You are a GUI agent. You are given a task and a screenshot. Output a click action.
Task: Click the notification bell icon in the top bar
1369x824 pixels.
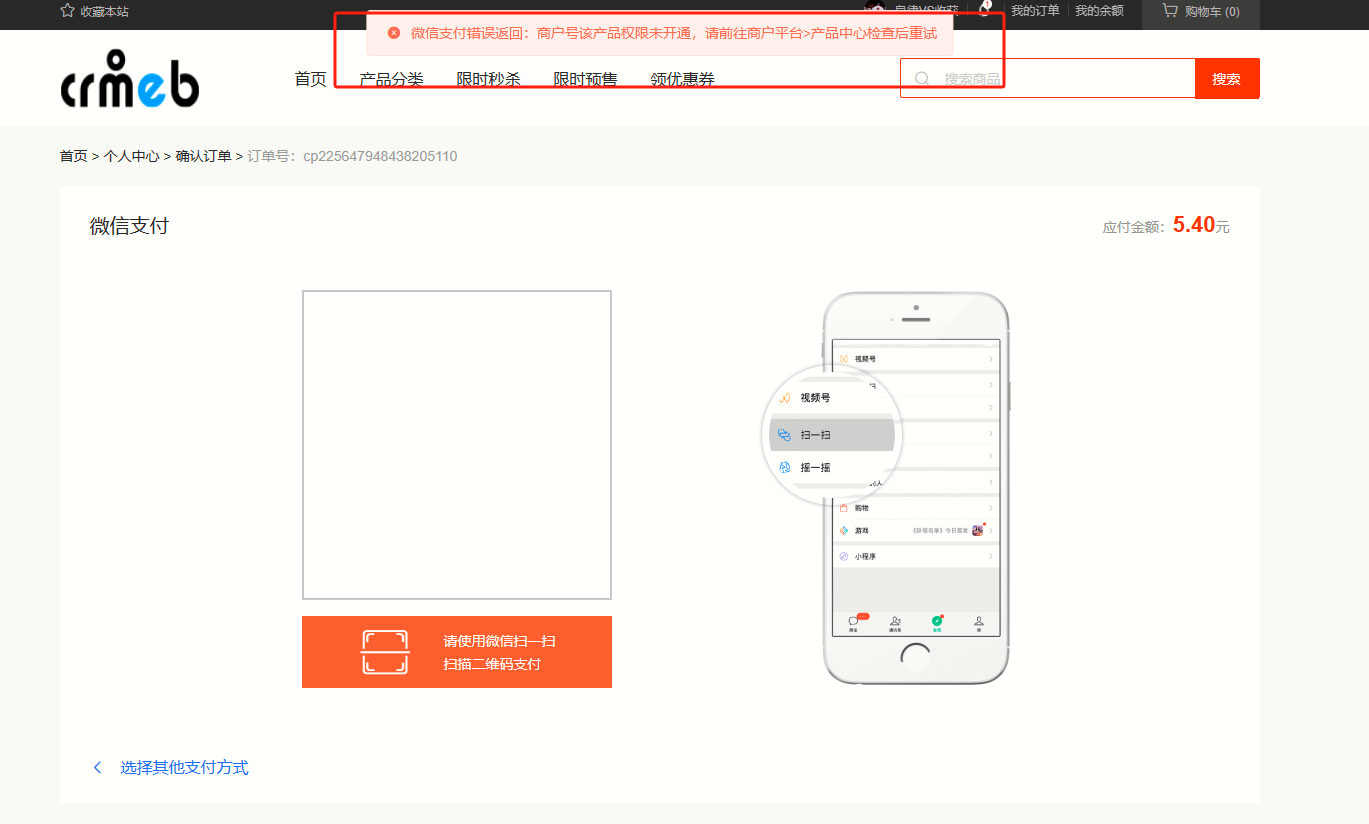pos(985,10)
